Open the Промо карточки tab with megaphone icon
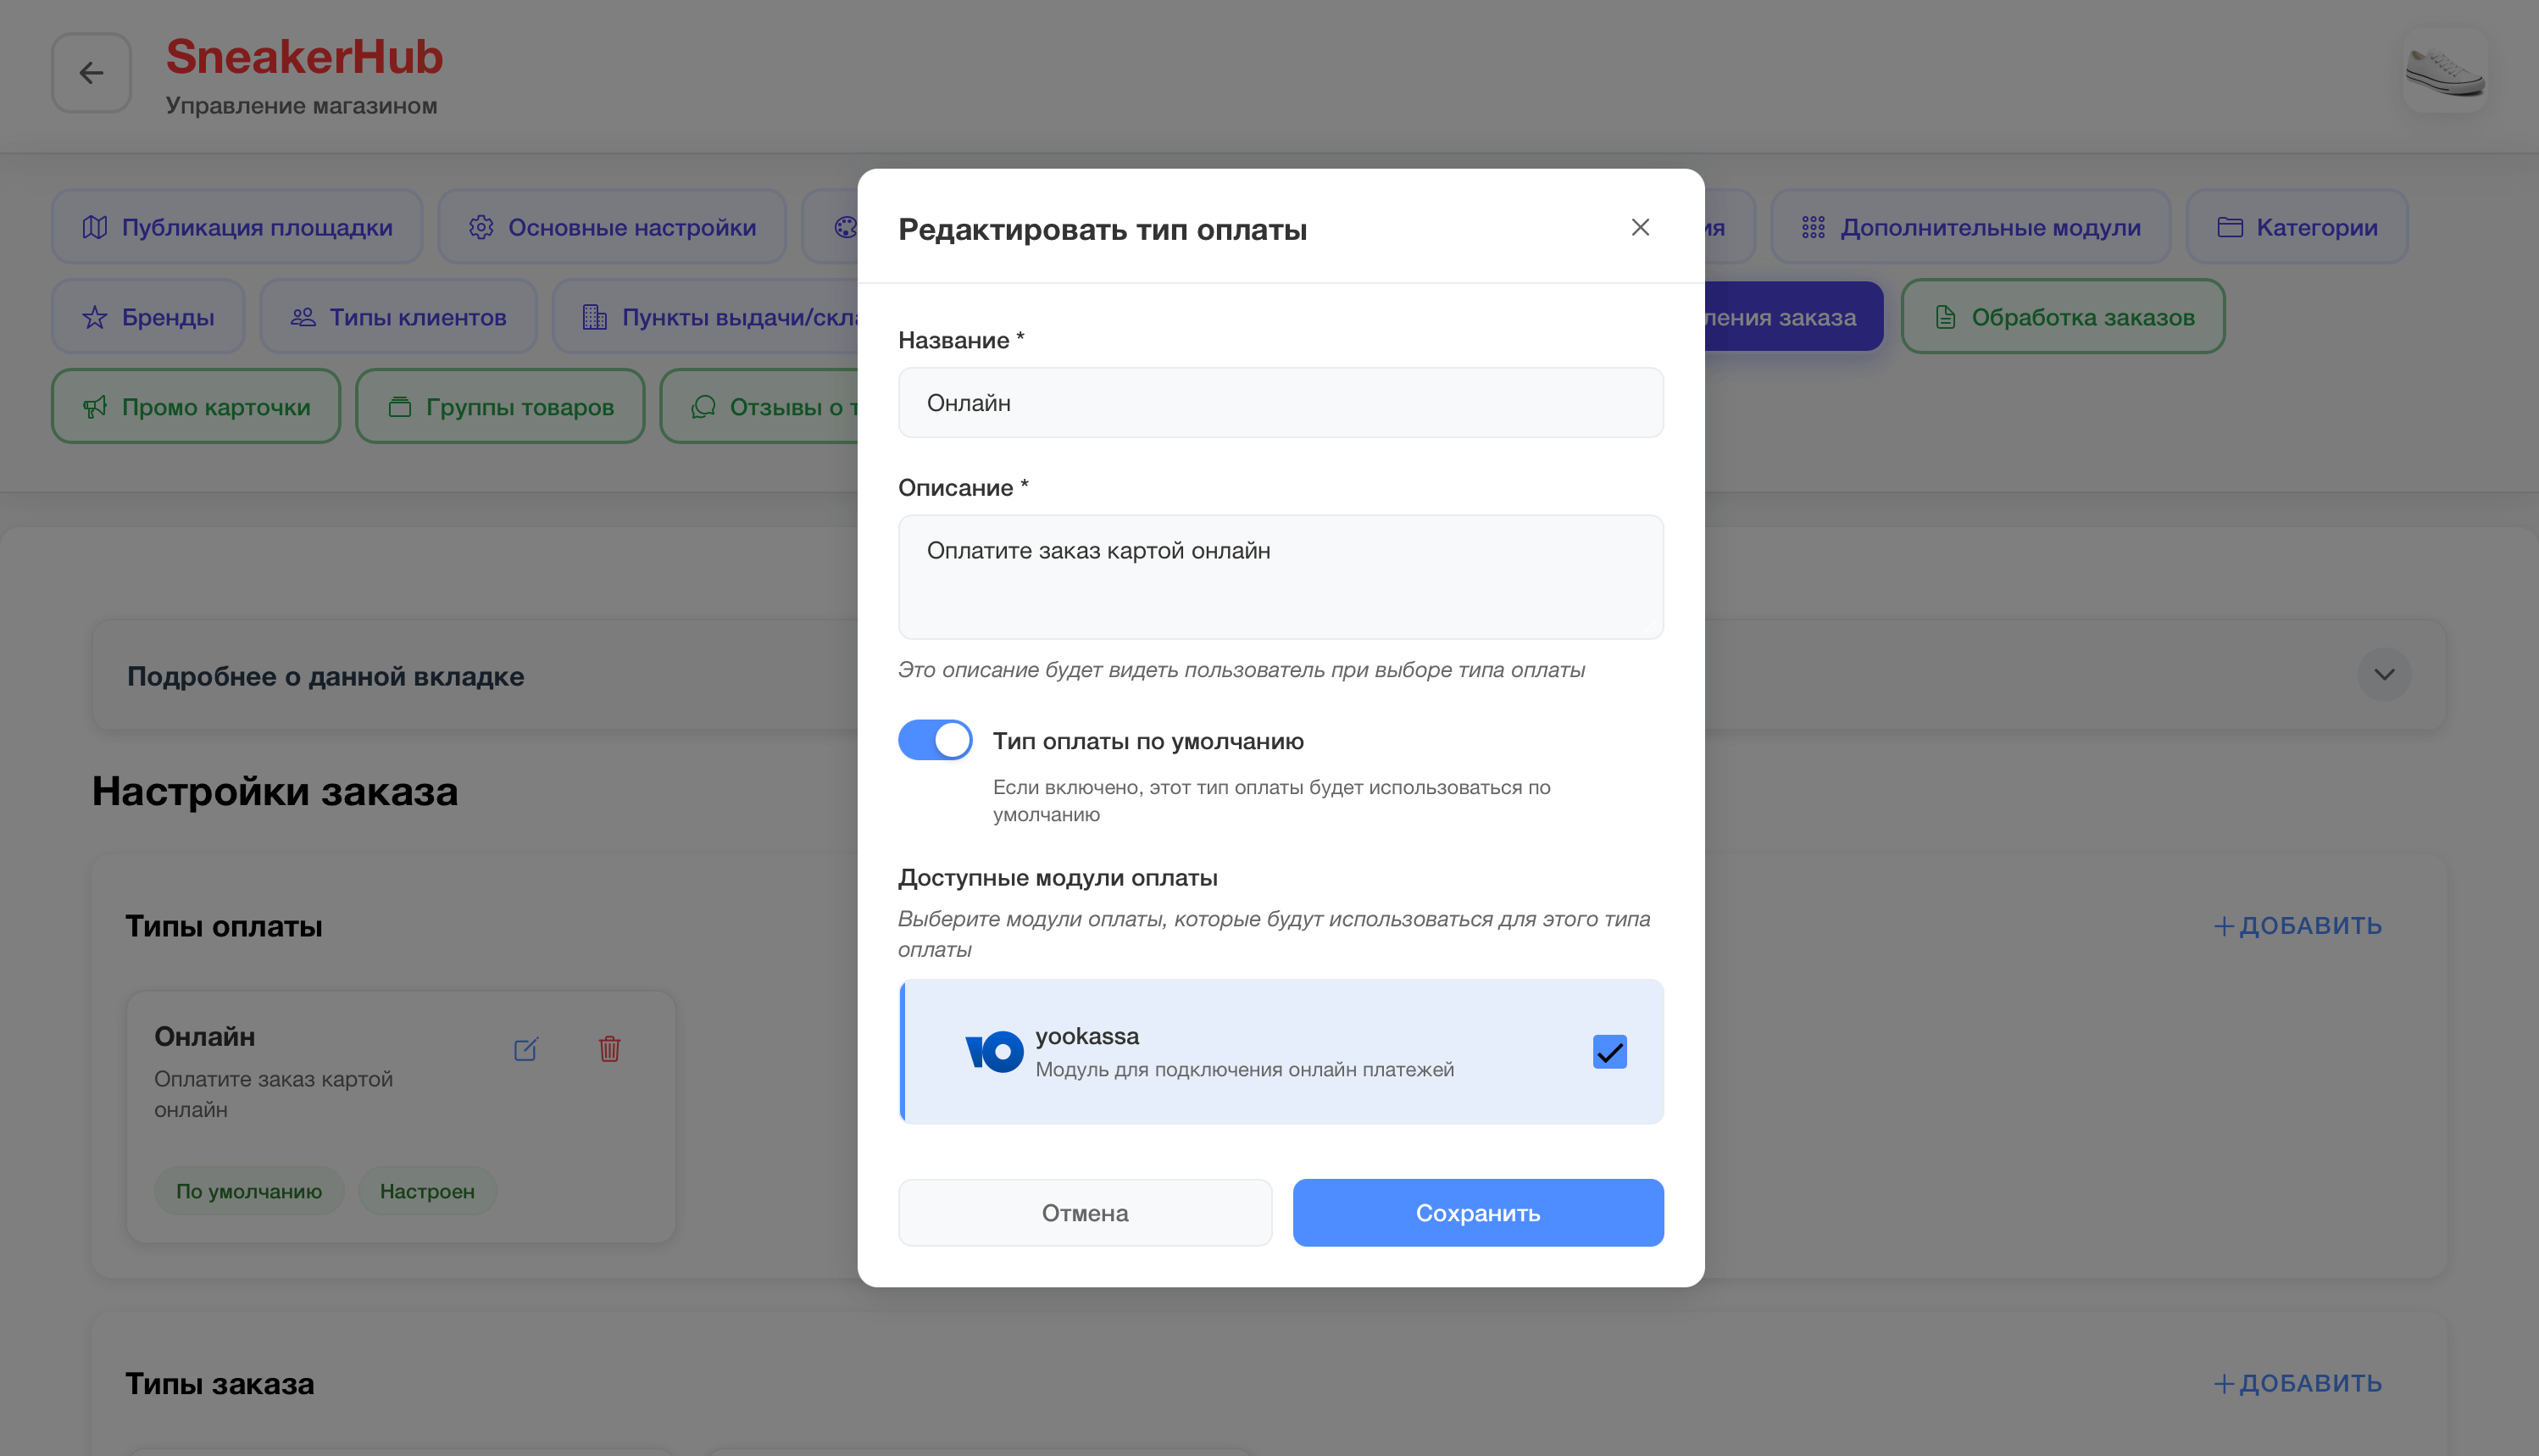 (196, 407)
